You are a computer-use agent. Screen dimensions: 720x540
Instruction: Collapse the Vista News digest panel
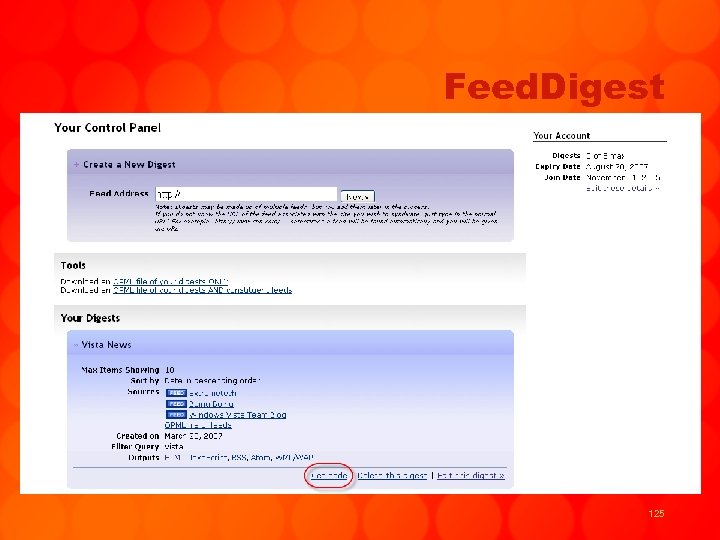pyautogui.click(x=76, y=345)
